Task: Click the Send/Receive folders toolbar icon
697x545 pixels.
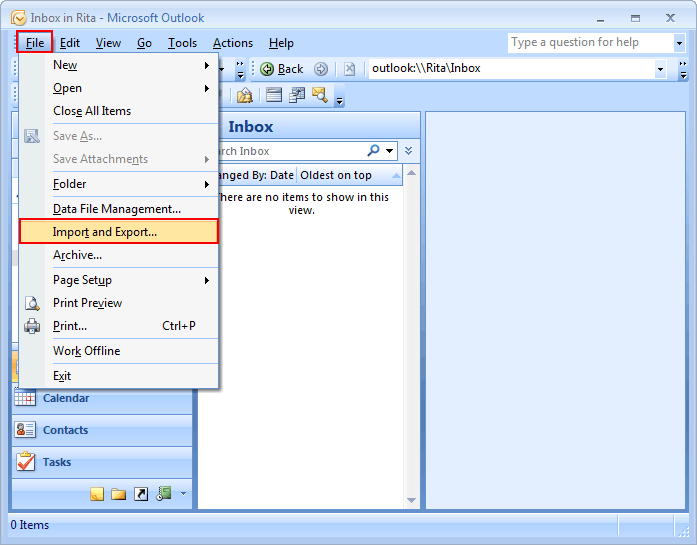Action: pos(297,95)
